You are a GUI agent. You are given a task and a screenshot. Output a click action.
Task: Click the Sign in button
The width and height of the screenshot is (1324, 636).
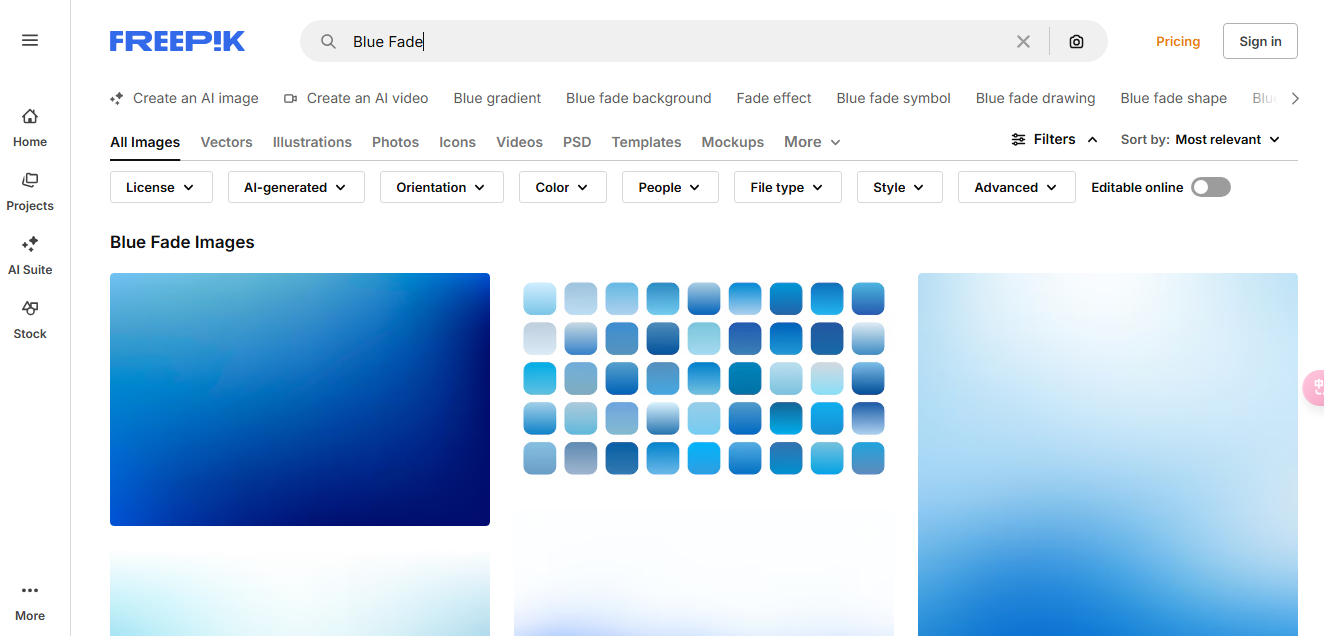1259,41
